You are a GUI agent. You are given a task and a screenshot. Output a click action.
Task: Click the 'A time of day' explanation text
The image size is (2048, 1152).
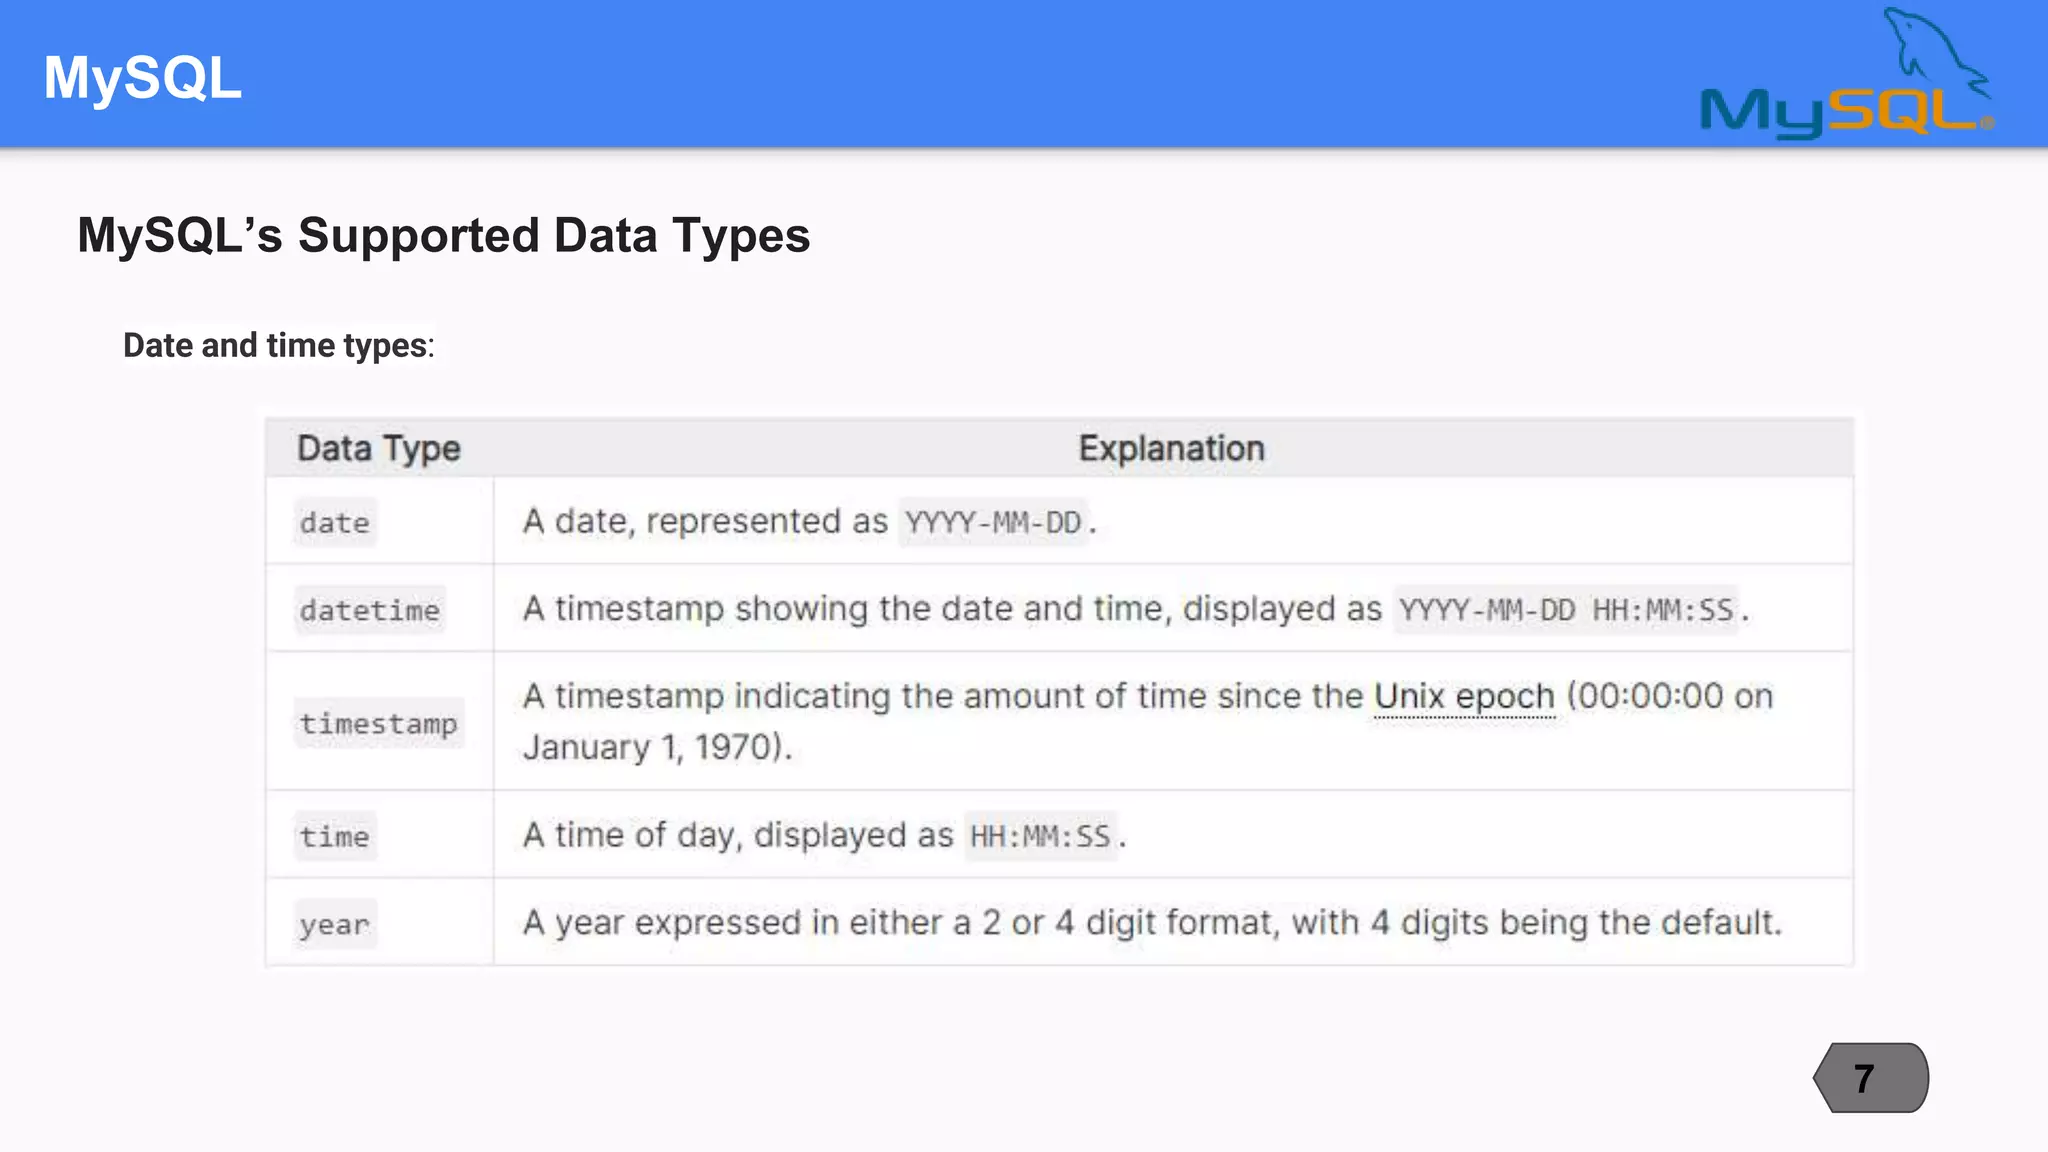(x=738, y=835)
